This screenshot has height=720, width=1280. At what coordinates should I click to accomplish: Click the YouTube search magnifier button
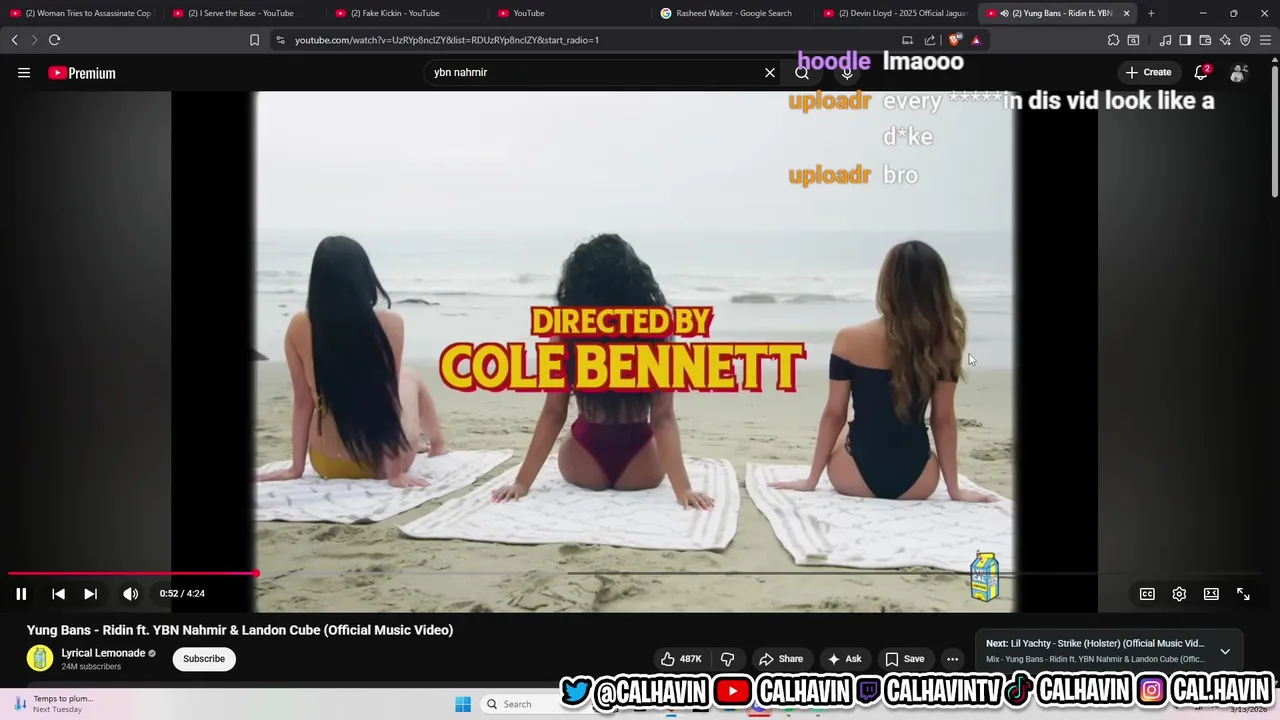(x=802, y=72)
